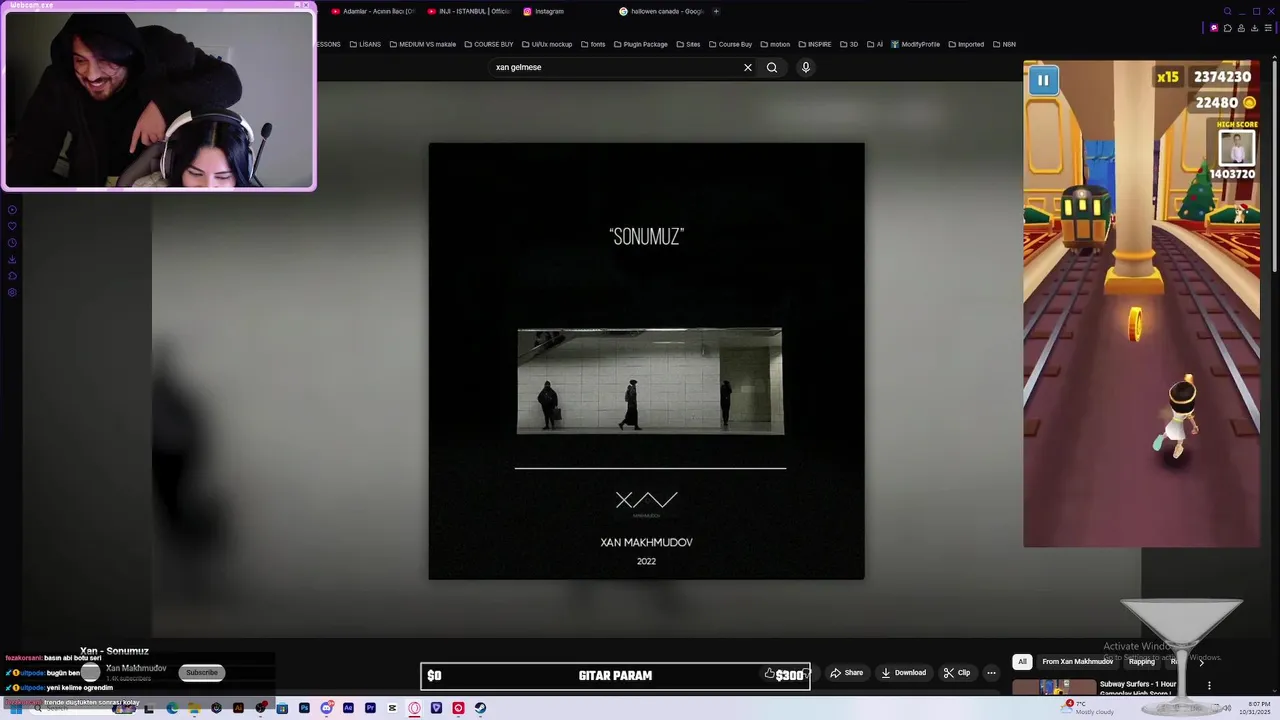Screen dimensions: 1280x720
Task: Like the video with thumbs-up icon
Action: [x=769, y=673]
